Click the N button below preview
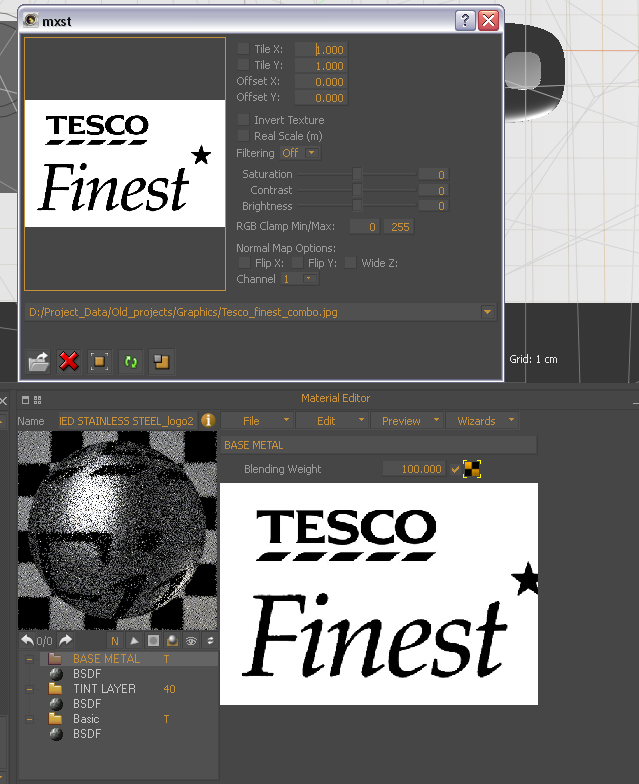This screenshot has height=784, width=639. pyautogui.click(x=115, y=641)
